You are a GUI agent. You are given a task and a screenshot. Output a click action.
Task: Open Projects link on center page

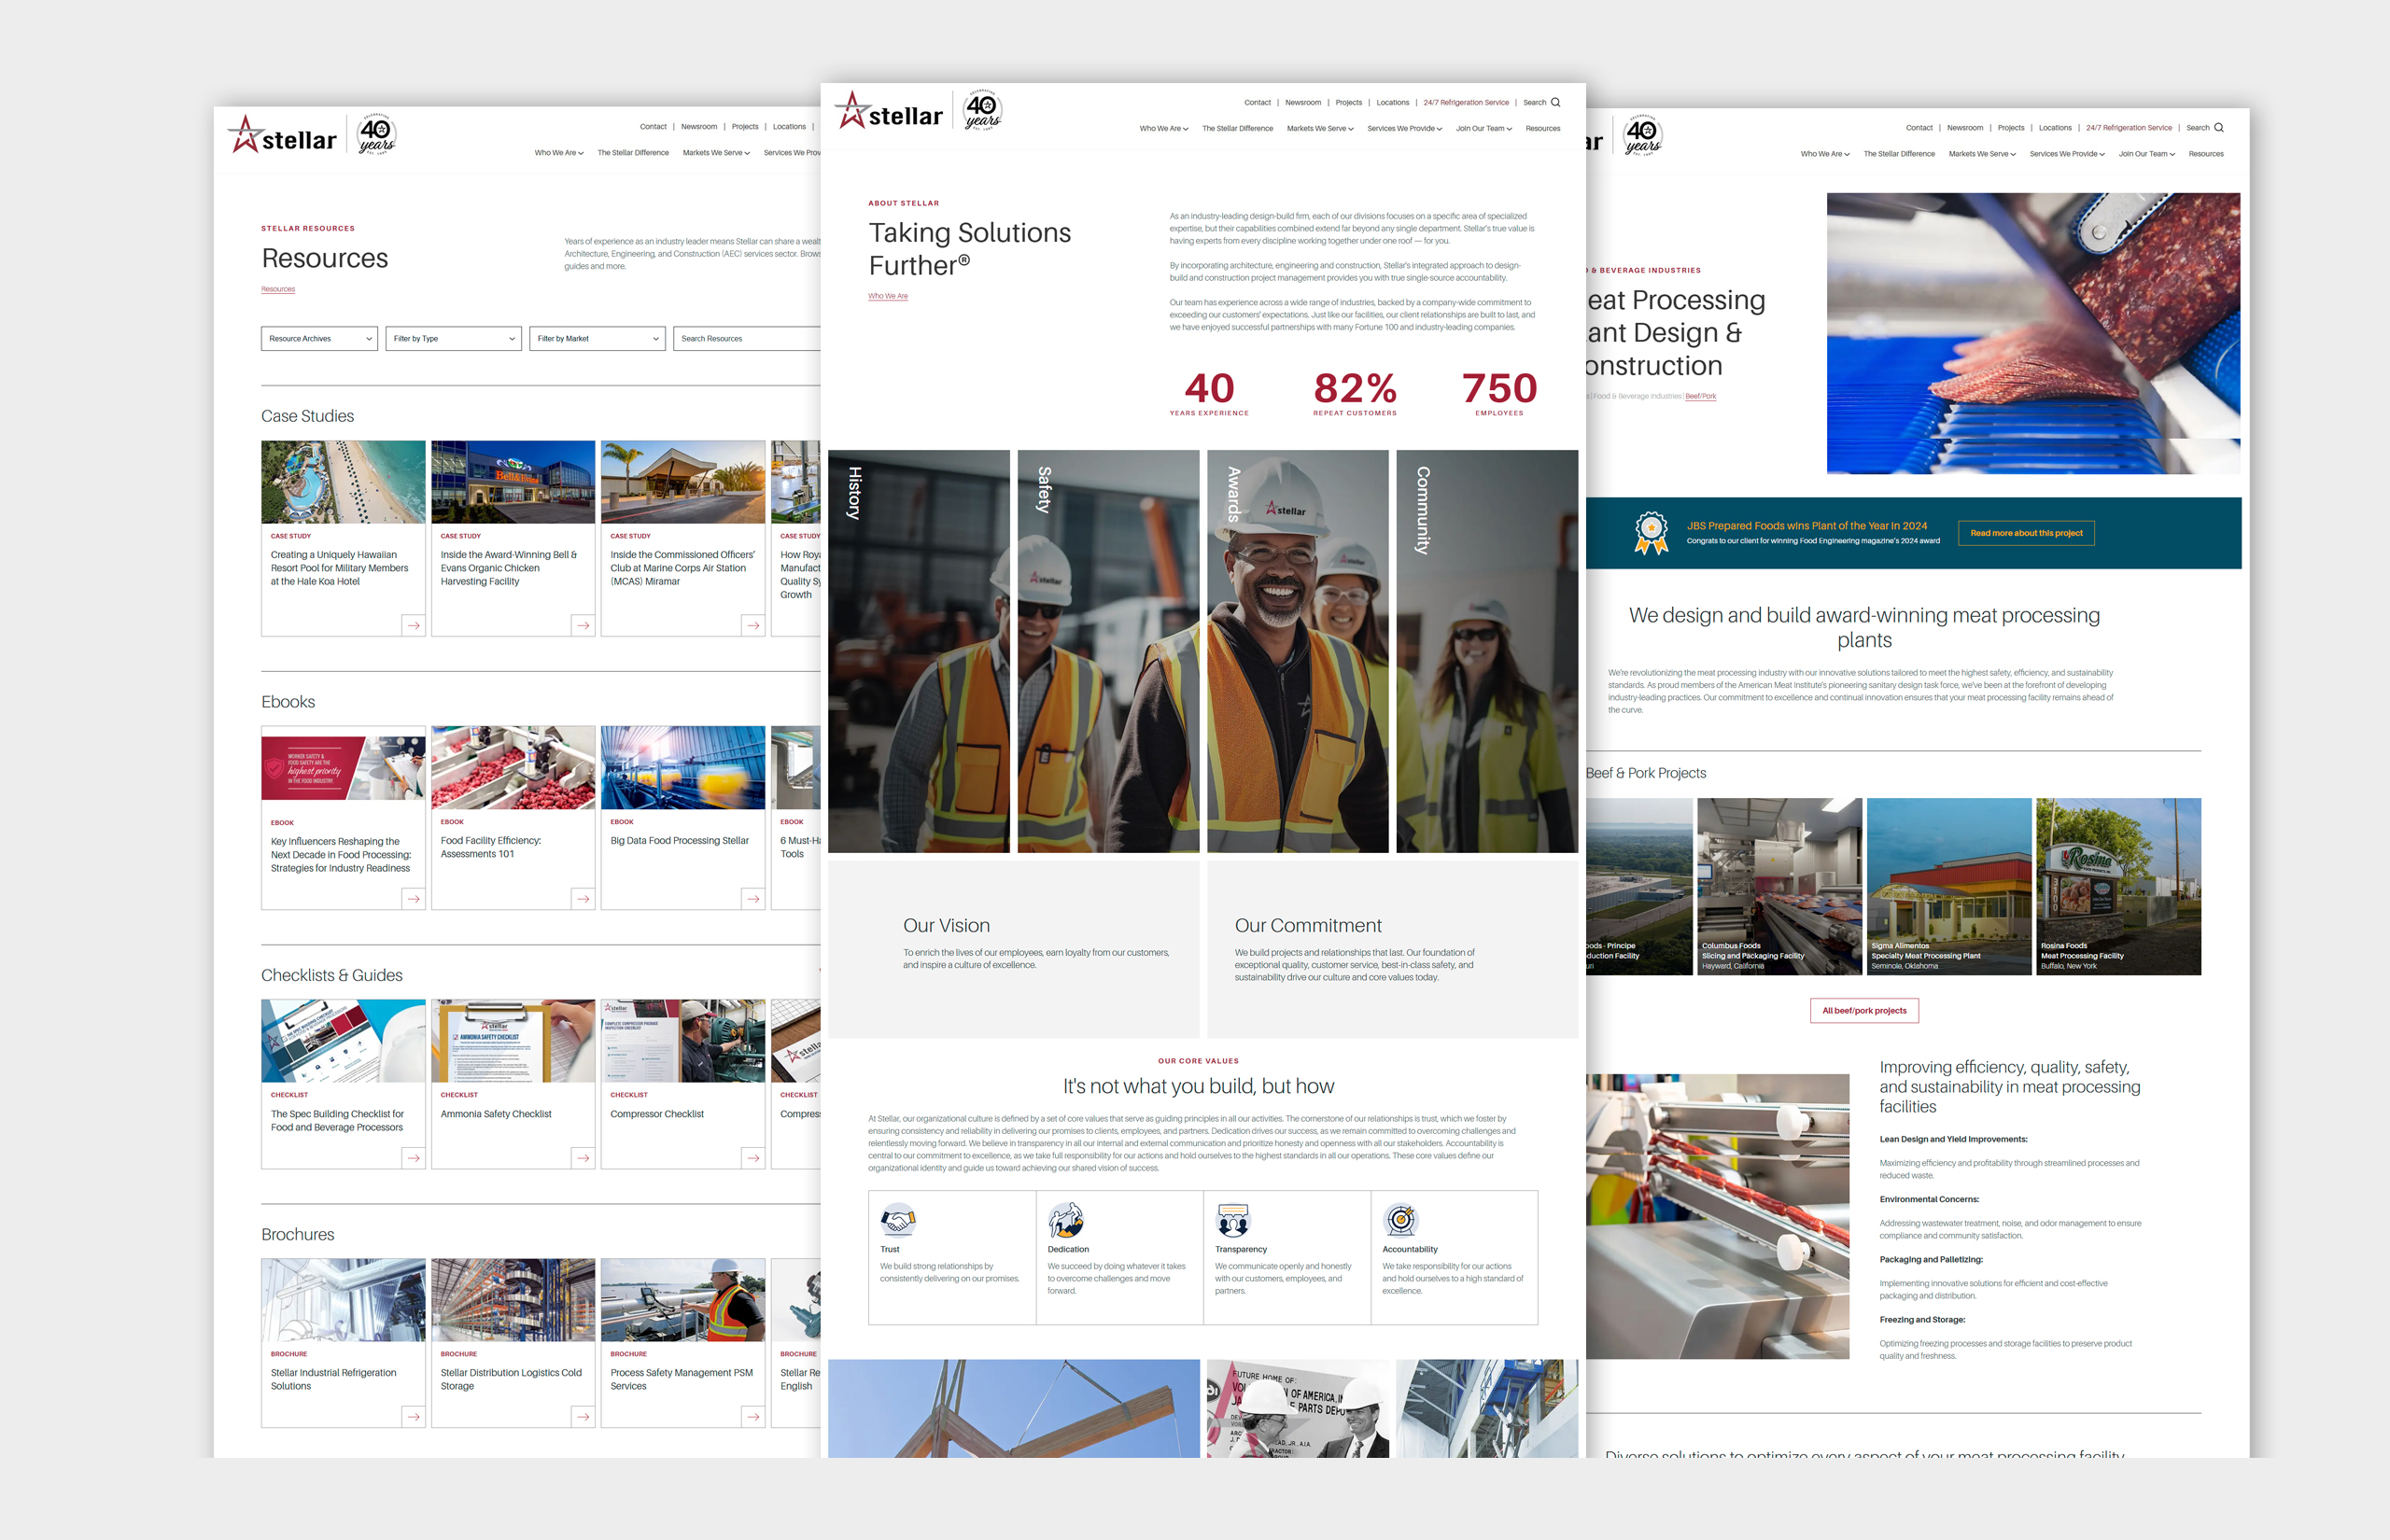[1348, 102]
